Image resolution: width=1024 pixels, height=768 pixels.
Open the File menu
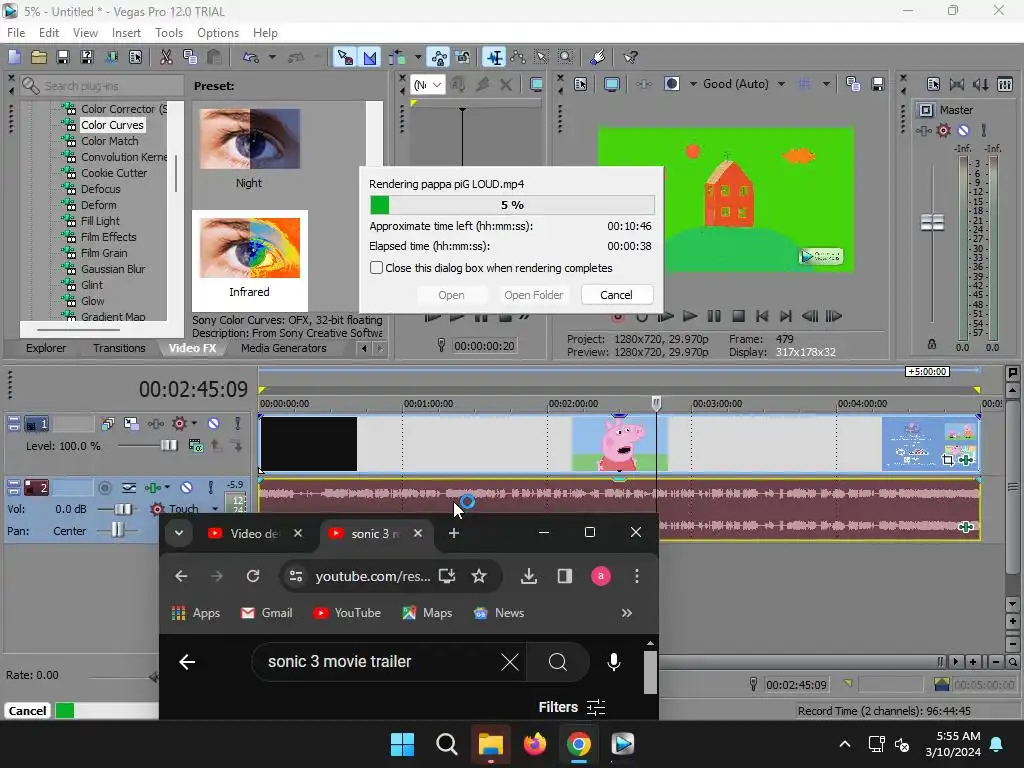coord(16,33)
